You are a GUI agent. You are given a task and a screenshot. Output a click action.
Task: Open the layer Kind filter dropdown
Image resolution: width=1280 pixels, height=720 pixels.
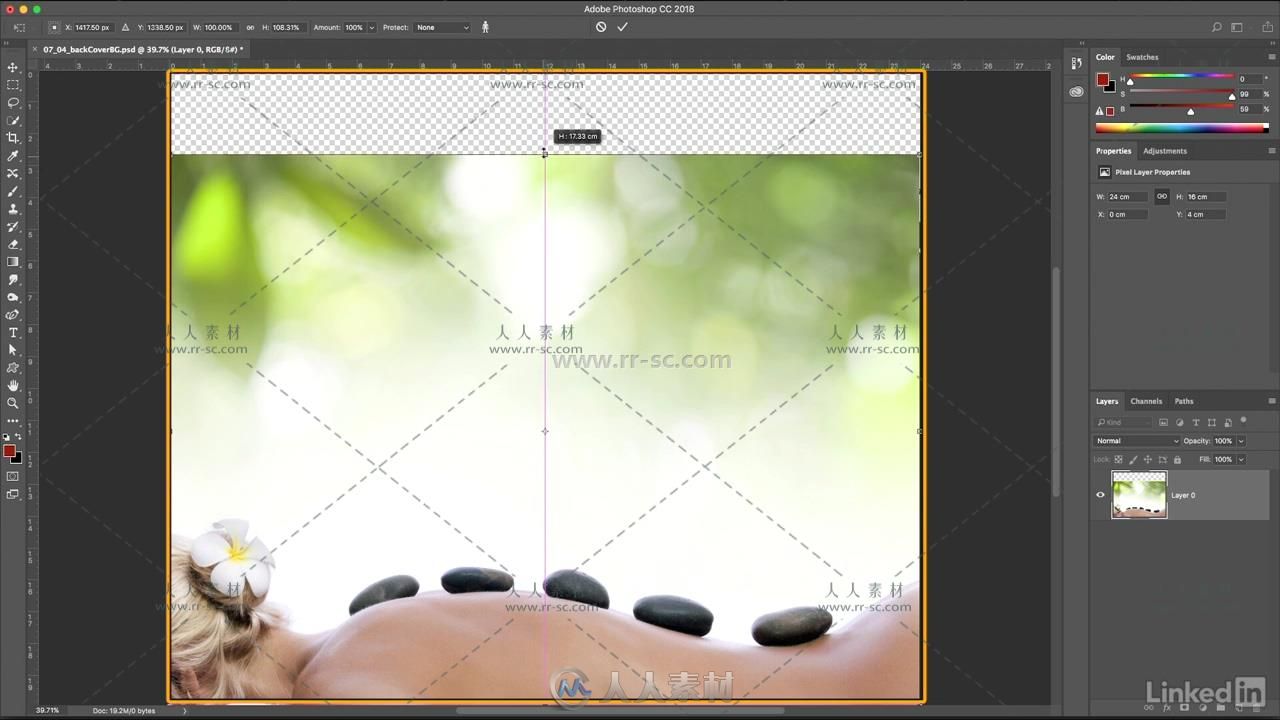1124,423
